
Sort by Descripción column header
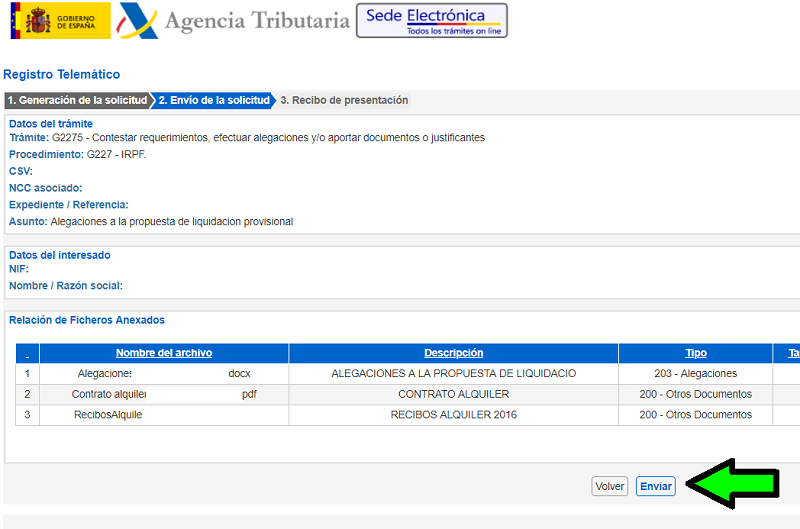click(x=453, y=353)
